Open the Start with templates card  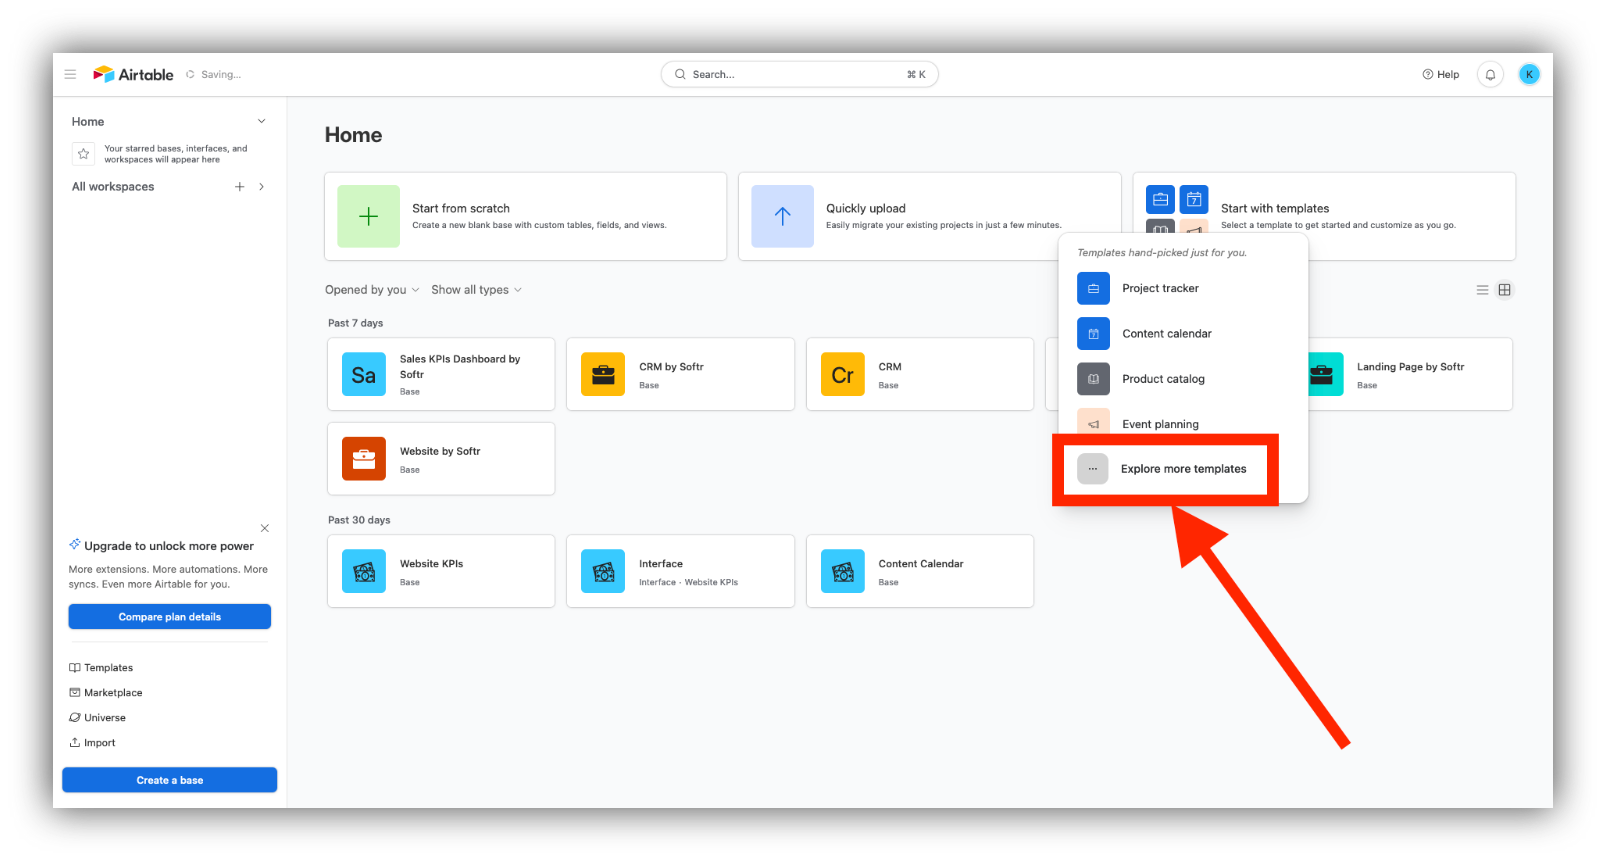click(x=1324, y=216)
